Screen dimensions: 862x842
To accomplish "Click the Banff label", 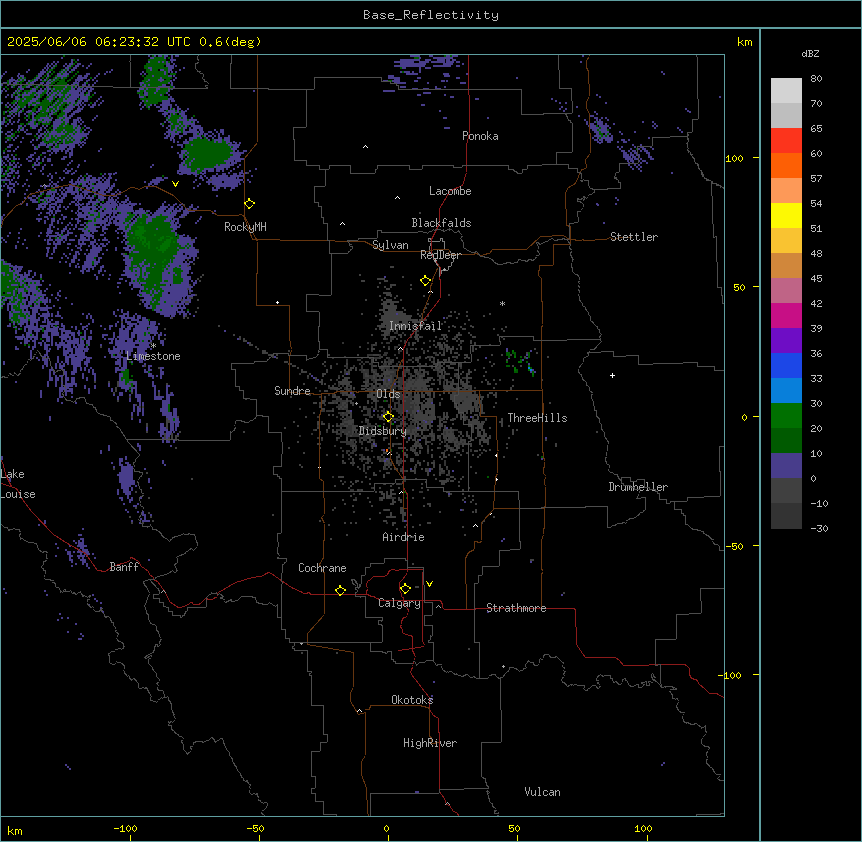I will [124, 567].
